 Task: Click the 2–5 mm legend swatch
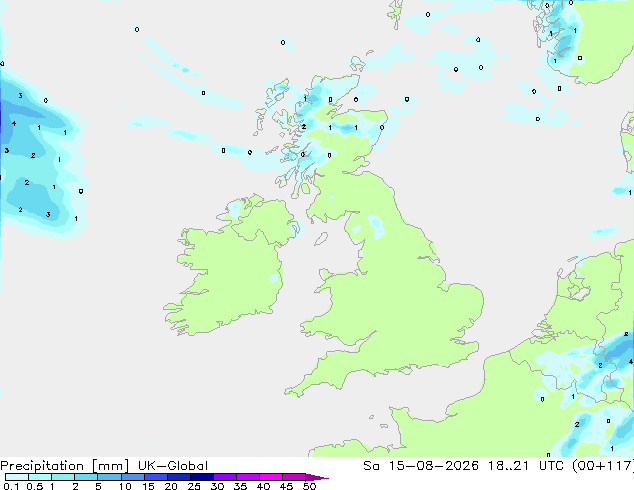click(x=86, y=477)
